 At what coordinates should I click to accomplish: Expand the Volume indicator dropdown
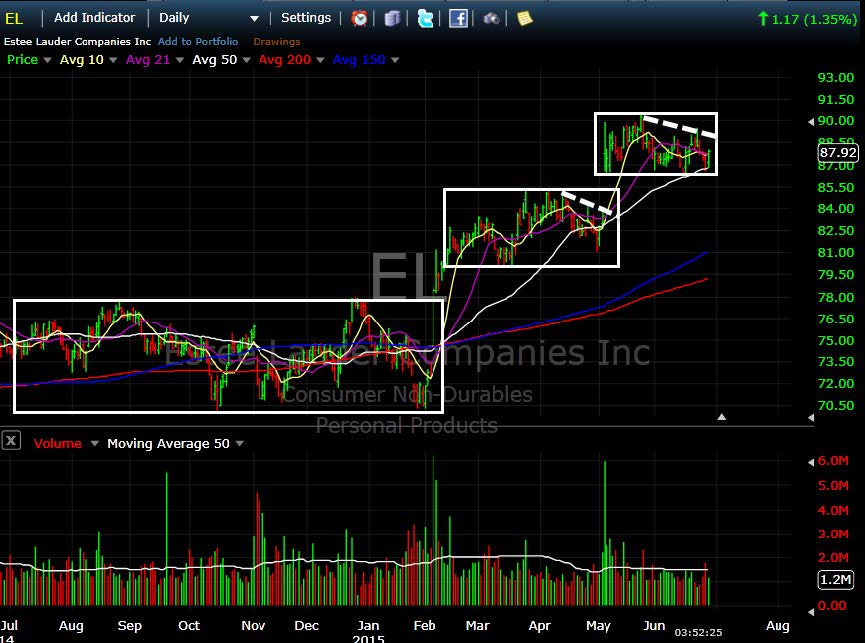(94, 443)
